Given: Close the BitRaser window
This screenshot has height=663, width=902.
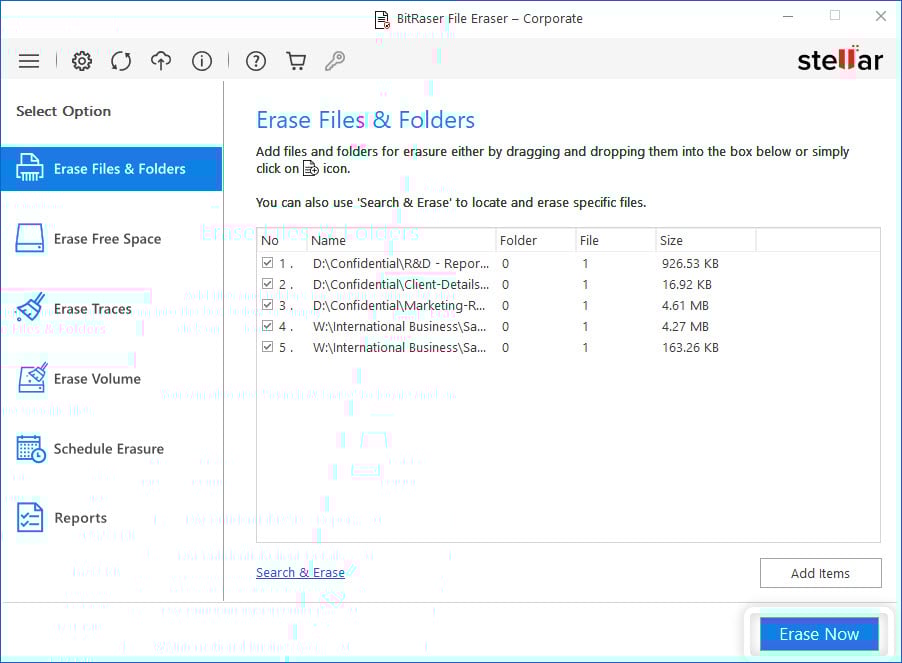Looking at the screenshot, I should click(x=881, y=16).
